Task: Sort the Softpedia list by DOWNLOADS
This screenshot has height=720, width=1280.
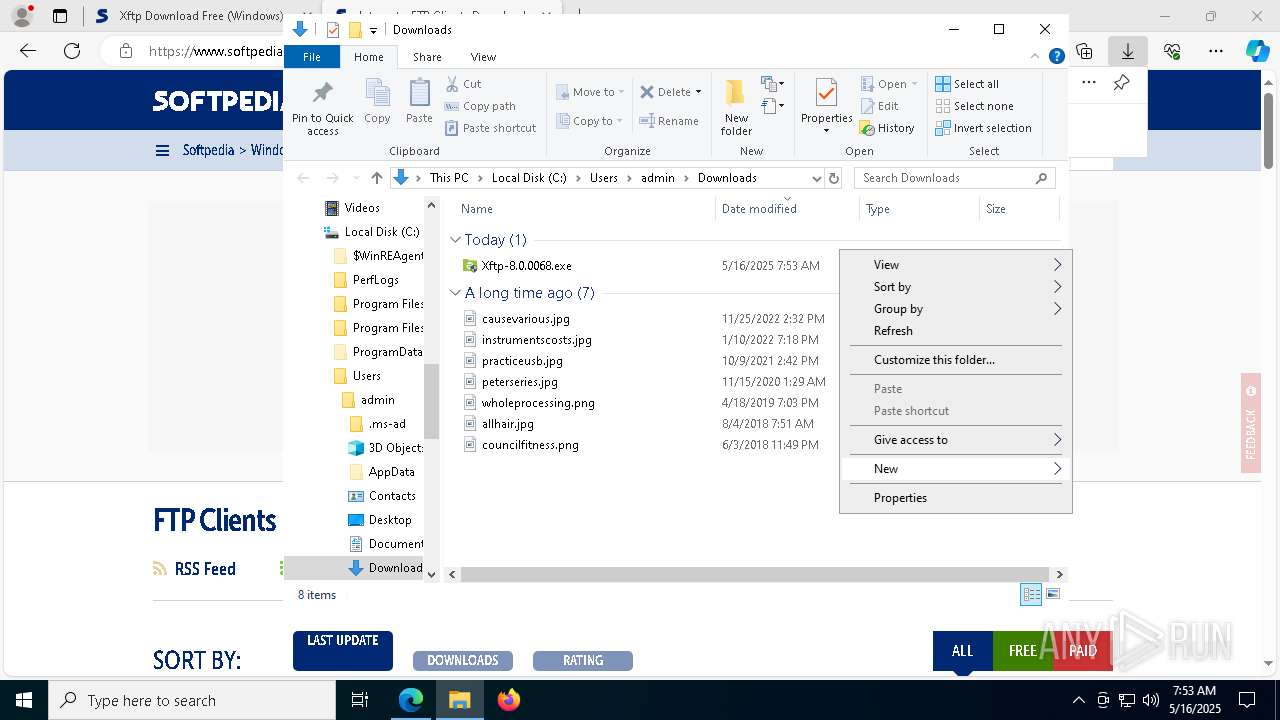Action: click(x=463, y=661)
